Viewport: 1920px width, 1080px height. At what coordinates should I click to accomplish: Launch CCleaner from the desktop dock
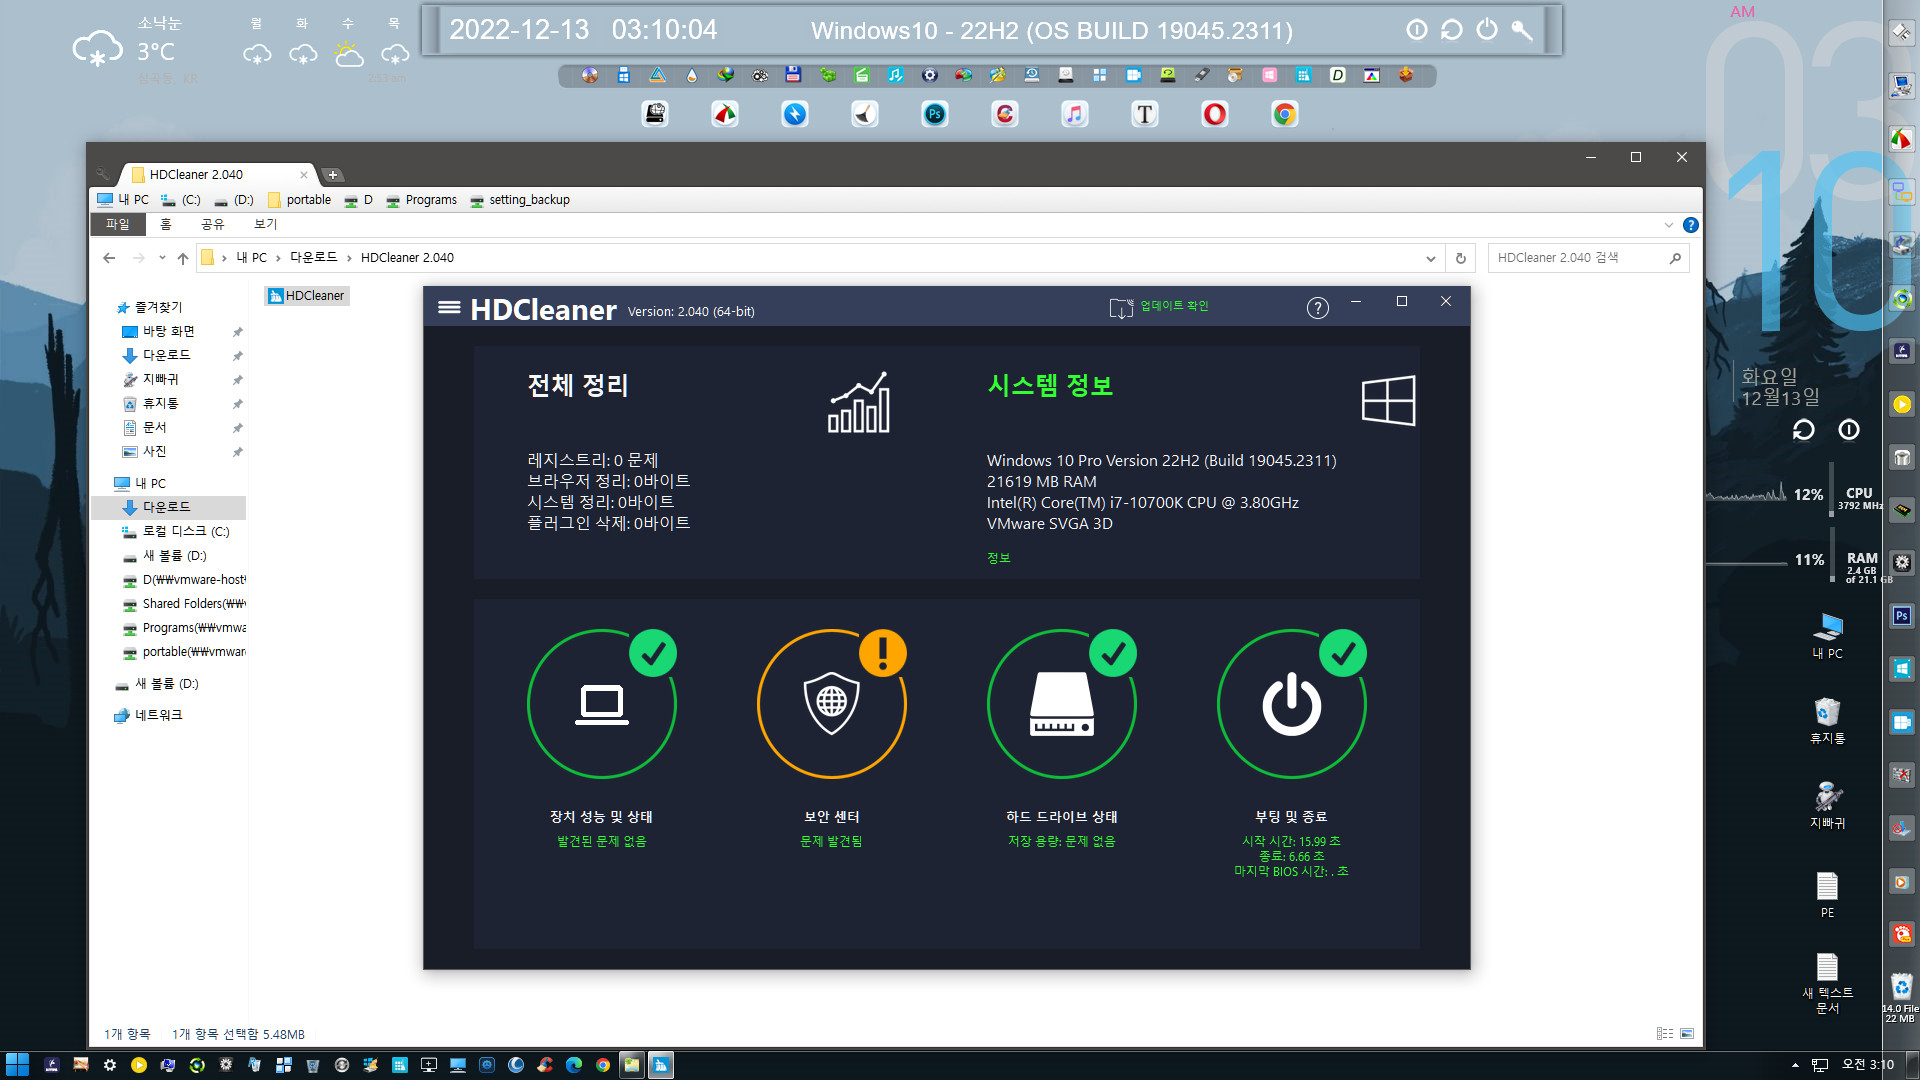pyautogui.click(x=1005, y=115)
